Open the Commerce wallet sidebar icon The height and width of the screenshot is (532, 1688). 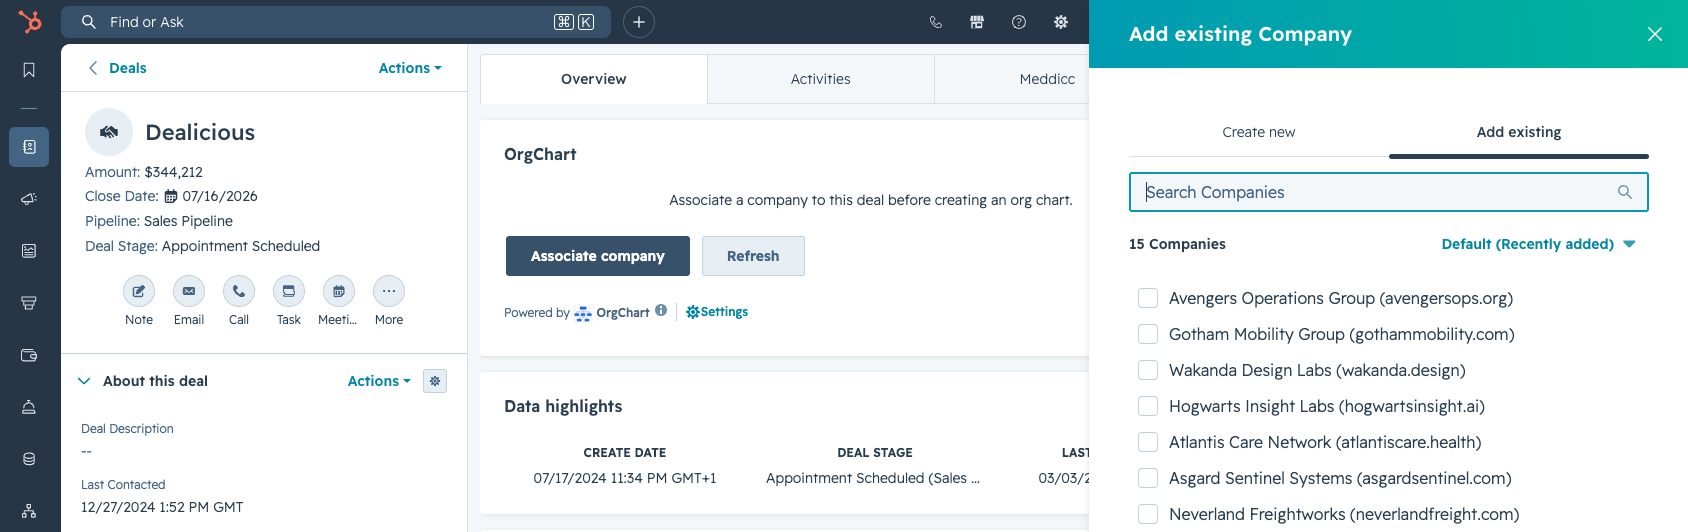(29, 355)
